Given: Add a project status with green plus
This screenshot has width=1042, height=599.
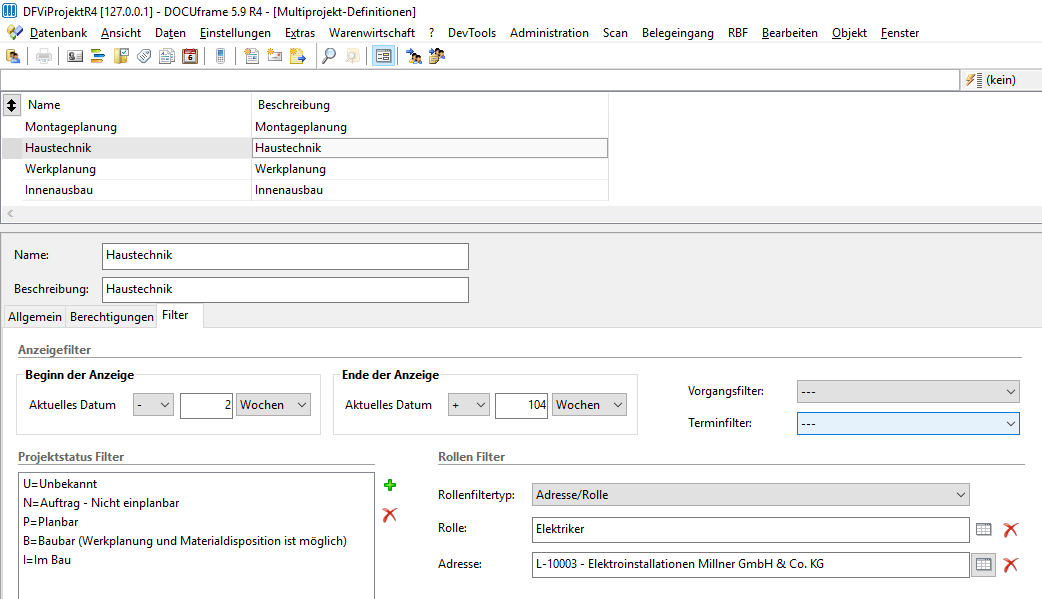Looking at the screenshot, I should (390, 485).
